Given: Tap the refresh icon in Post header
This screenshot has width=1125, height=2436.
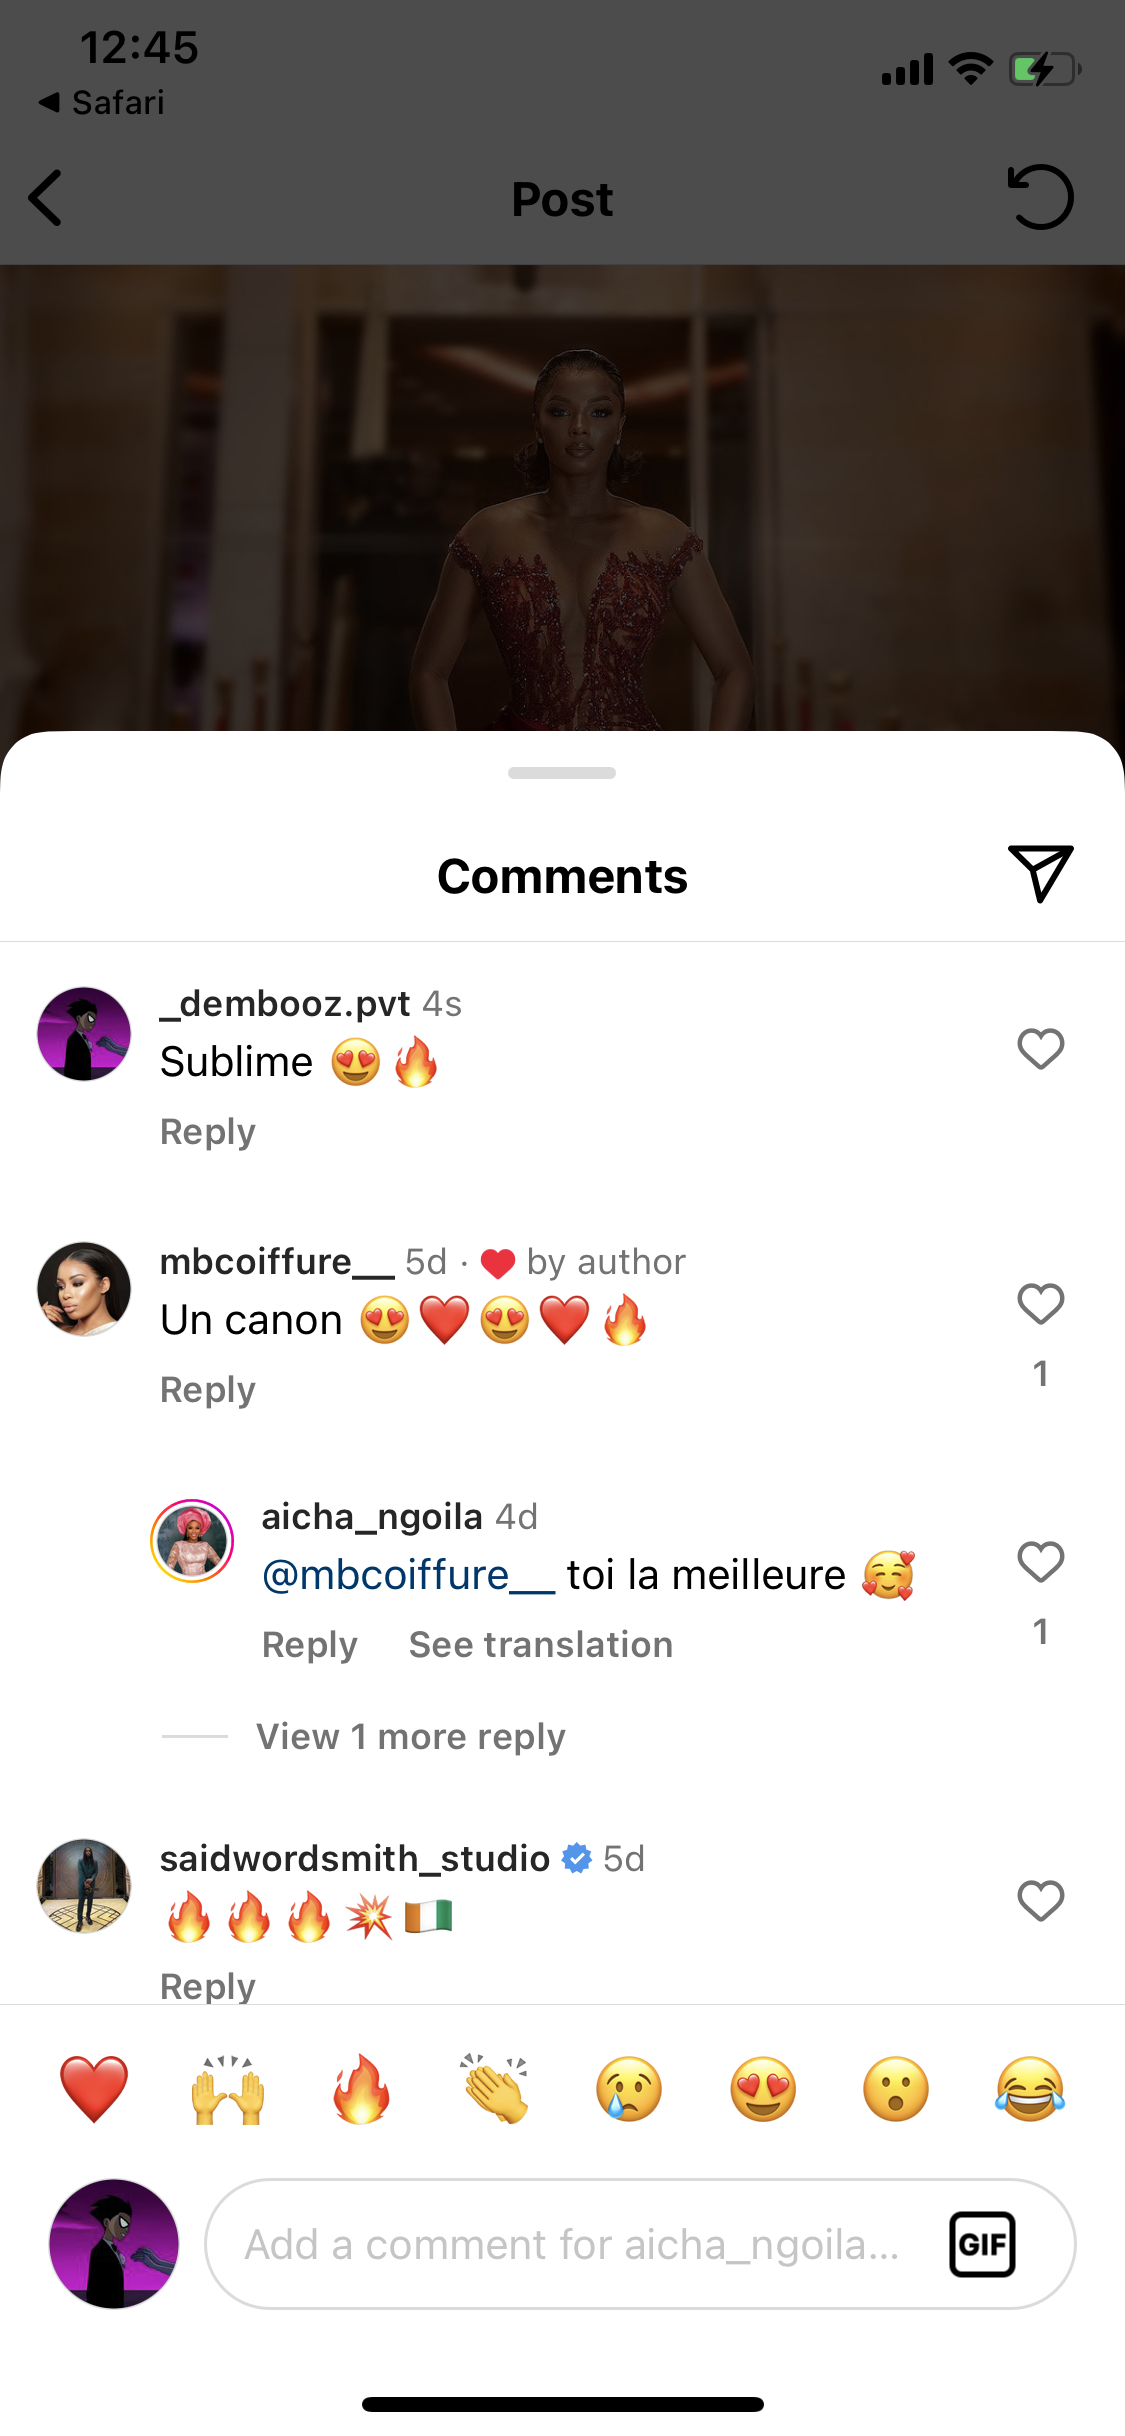Looking at the screenshot, I should click(x=1040, y=198).
